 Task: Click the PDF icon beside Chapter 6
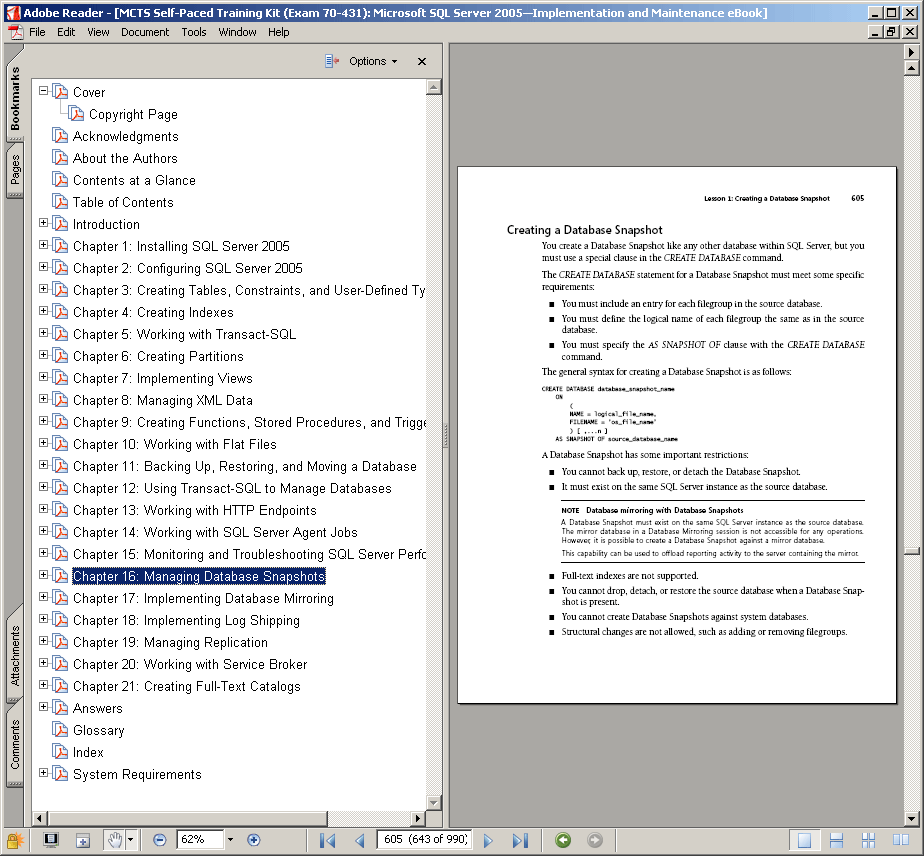pyautogui.click(x=60, y=355)
